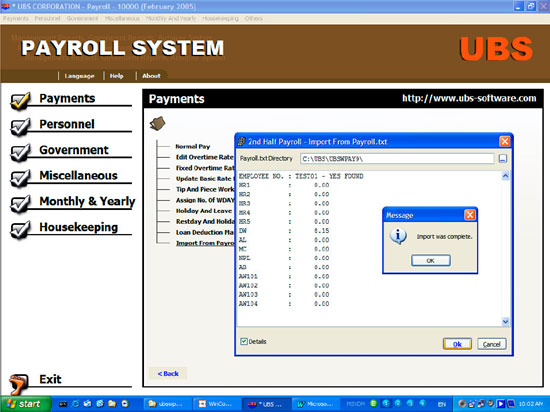
Task: Open Help in the header bar
Action: pos(116,76)
